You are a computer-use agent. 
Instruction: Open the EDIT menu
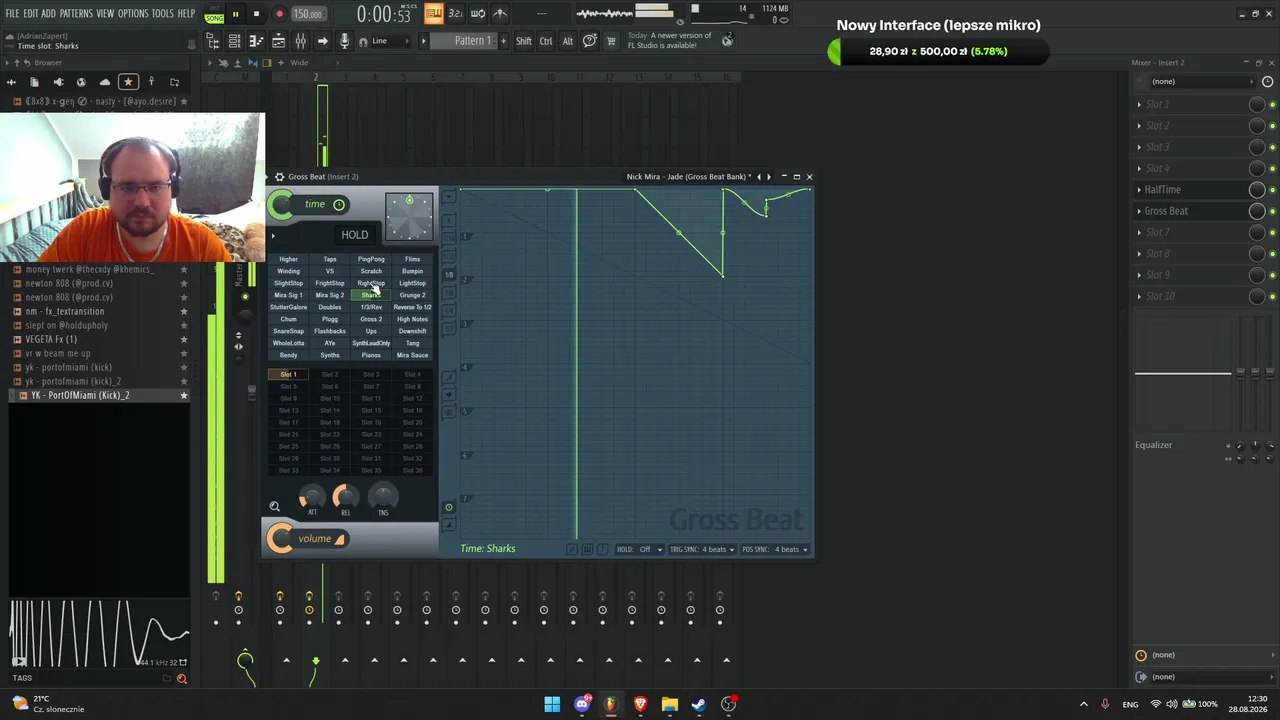point(31,14)
